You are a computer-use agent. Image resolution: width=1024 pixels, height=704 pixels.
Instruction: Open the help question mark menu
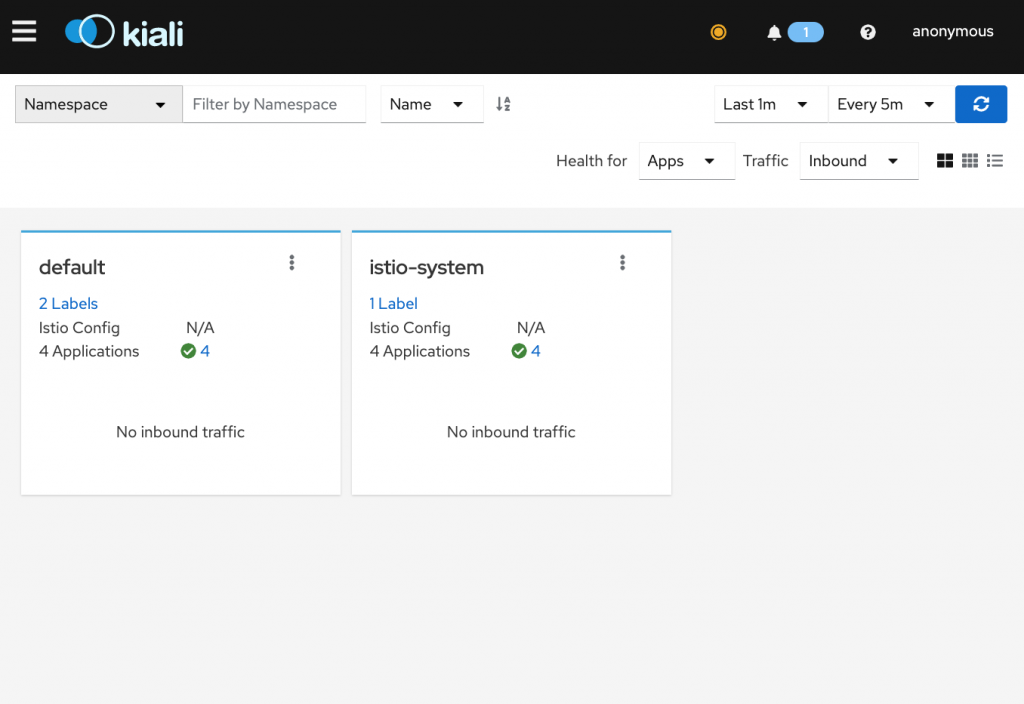coord(867,32)
